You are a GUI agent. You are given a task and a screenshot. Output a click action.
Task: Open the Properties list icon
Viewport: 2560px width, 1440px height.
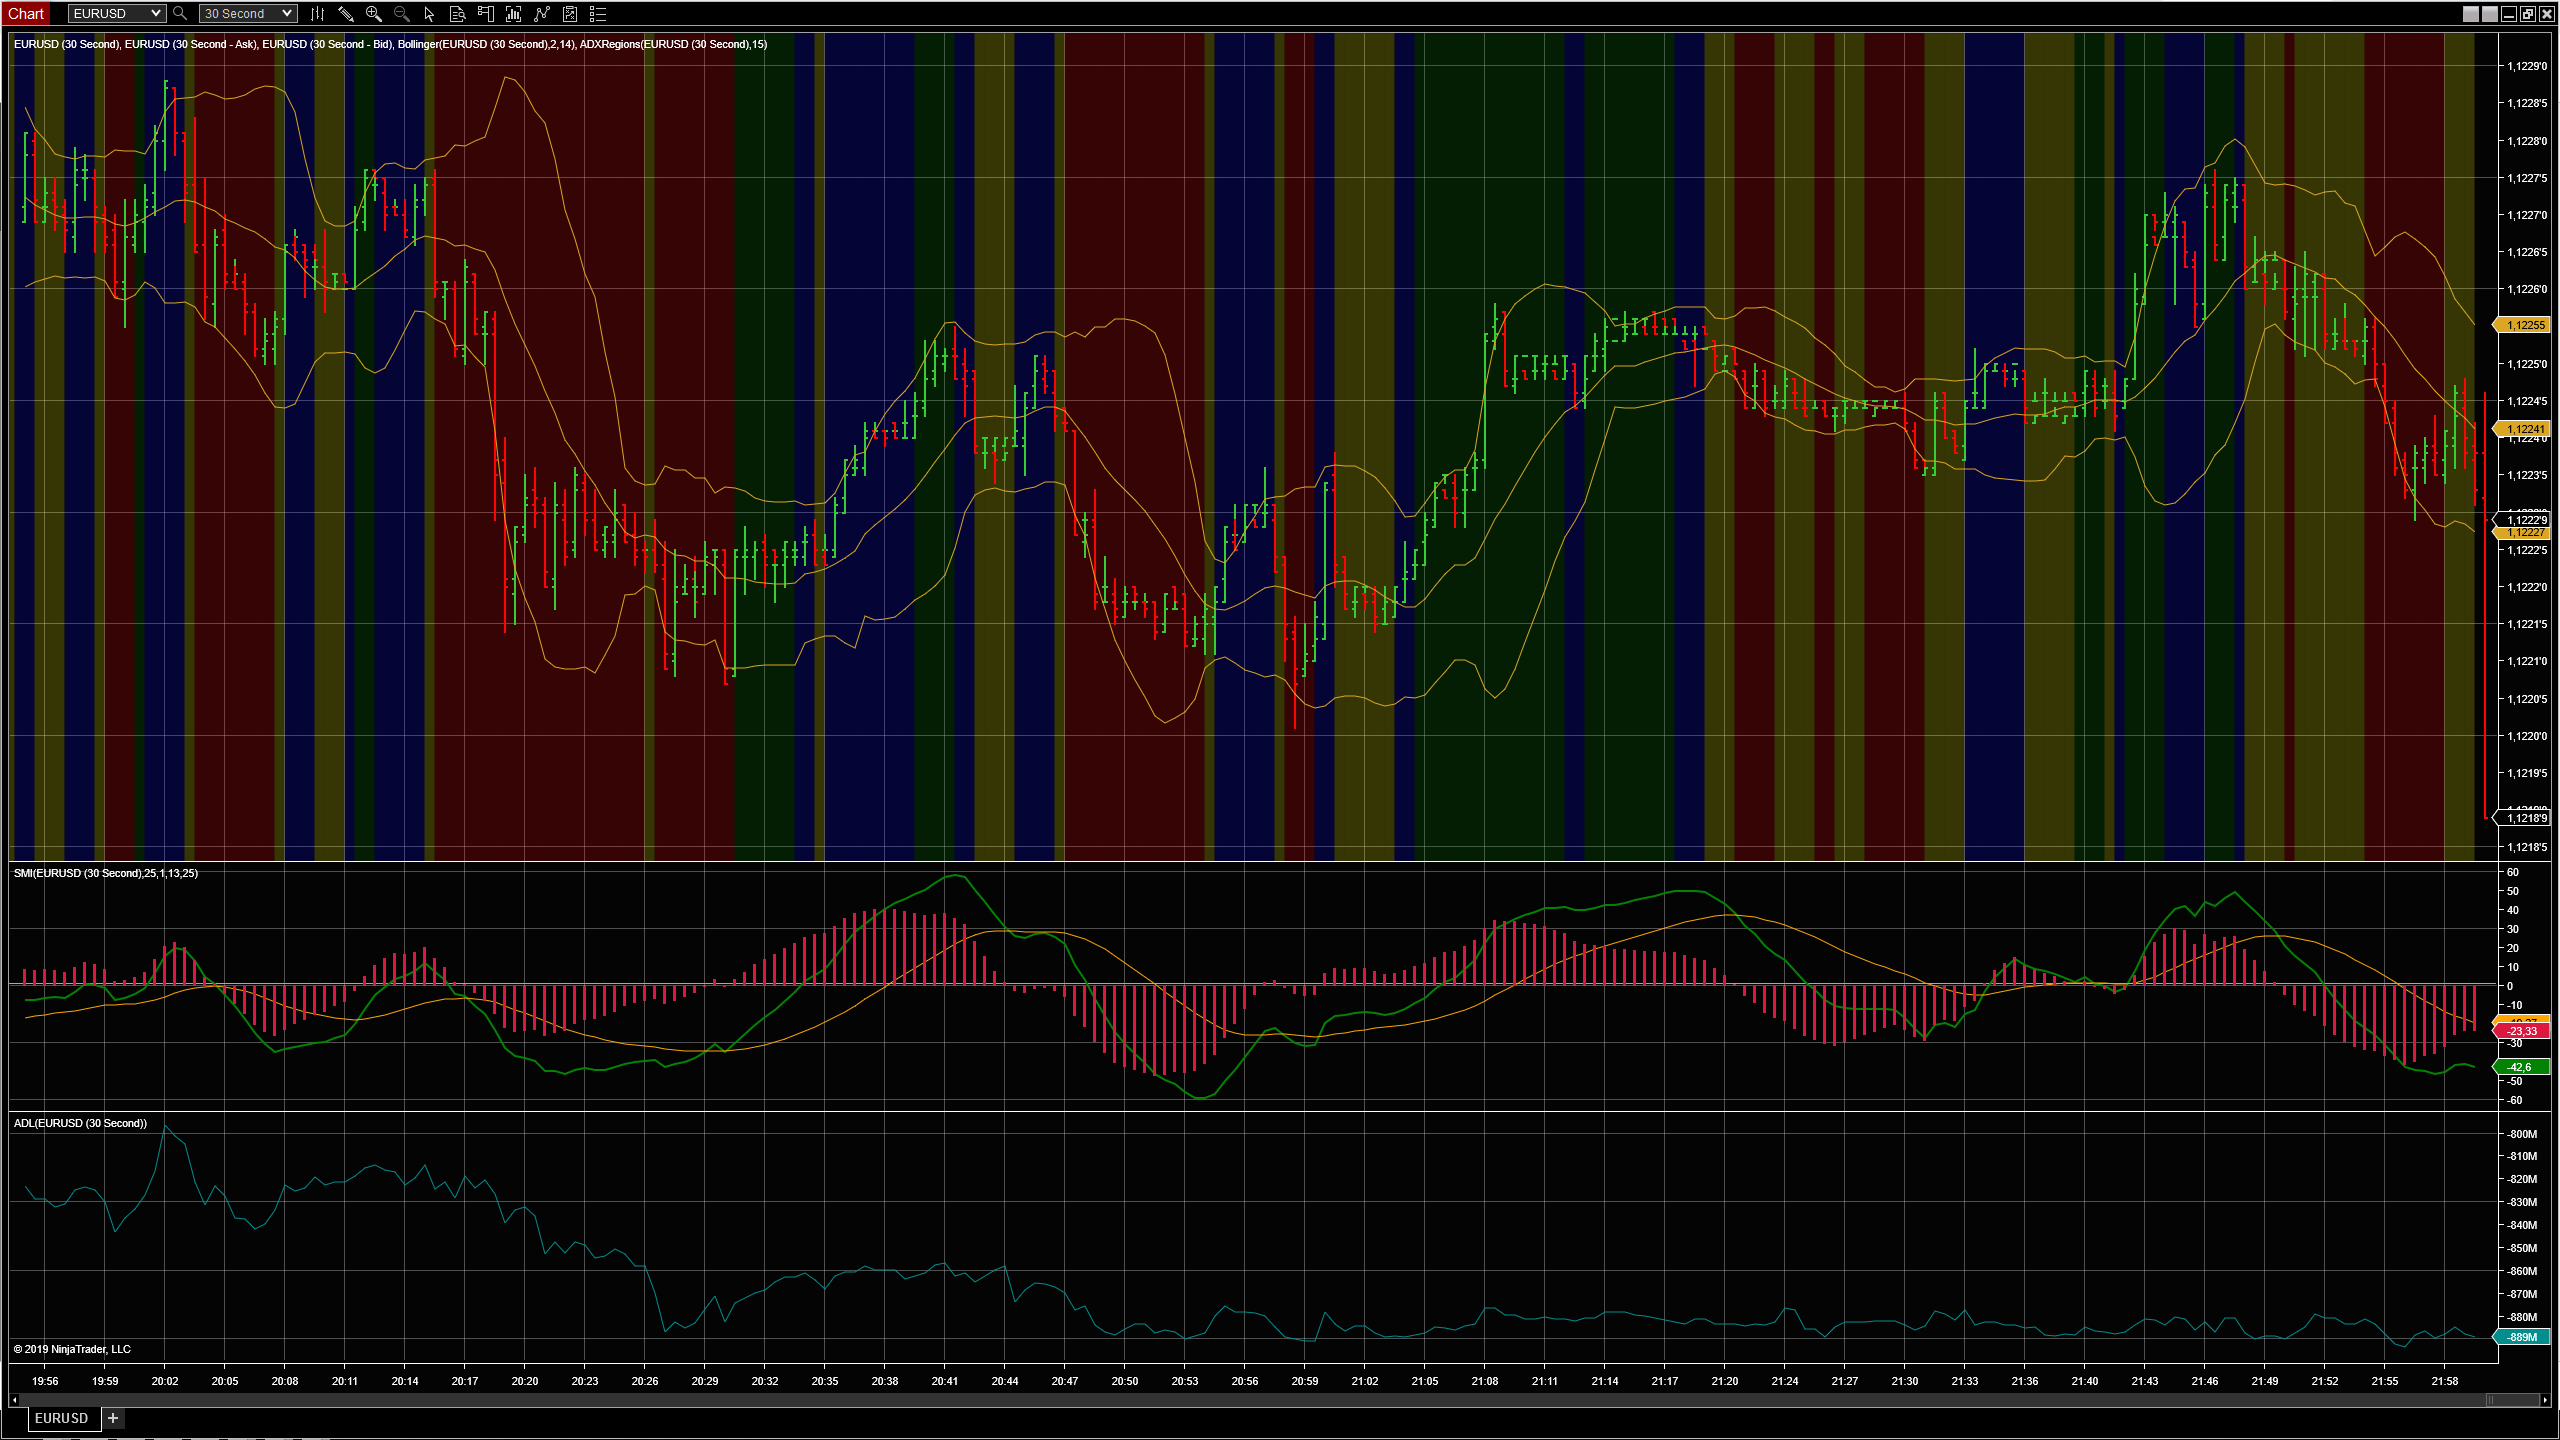(x=598, y=14)
